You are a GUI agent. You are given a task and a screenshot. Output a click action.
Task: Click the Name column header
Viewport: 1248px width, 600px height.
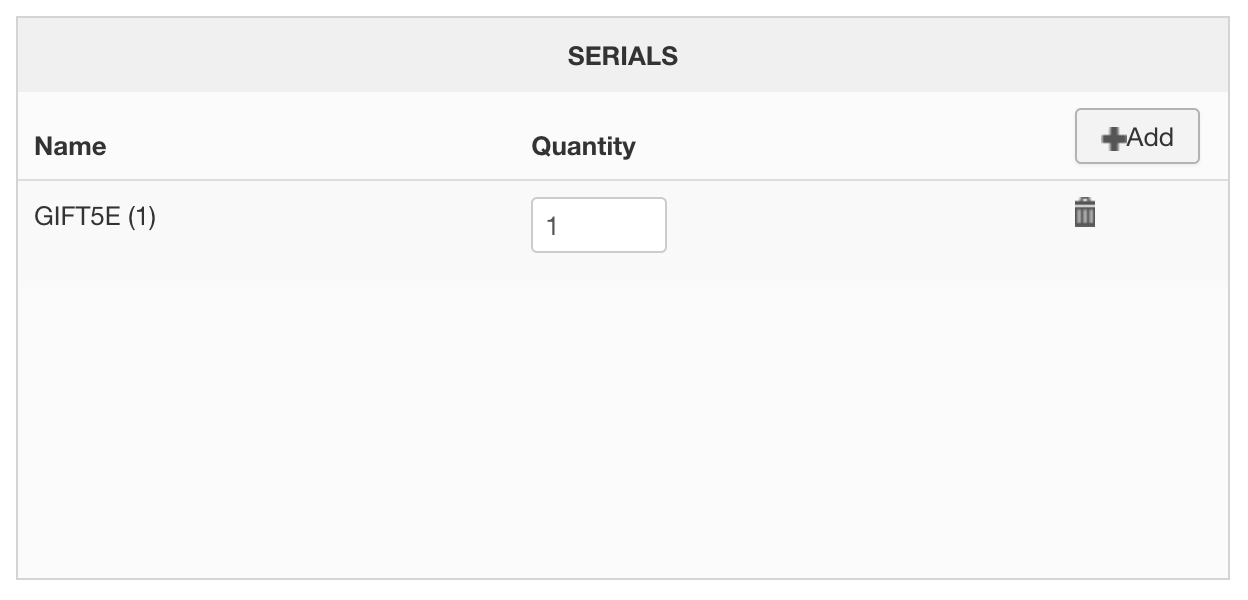click(x=70, y=146)
